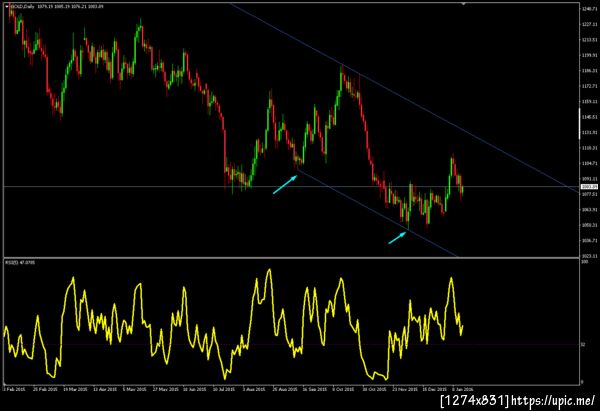
Task: Click the 1023.11 price scale label
Action: (x=589, y=256)
